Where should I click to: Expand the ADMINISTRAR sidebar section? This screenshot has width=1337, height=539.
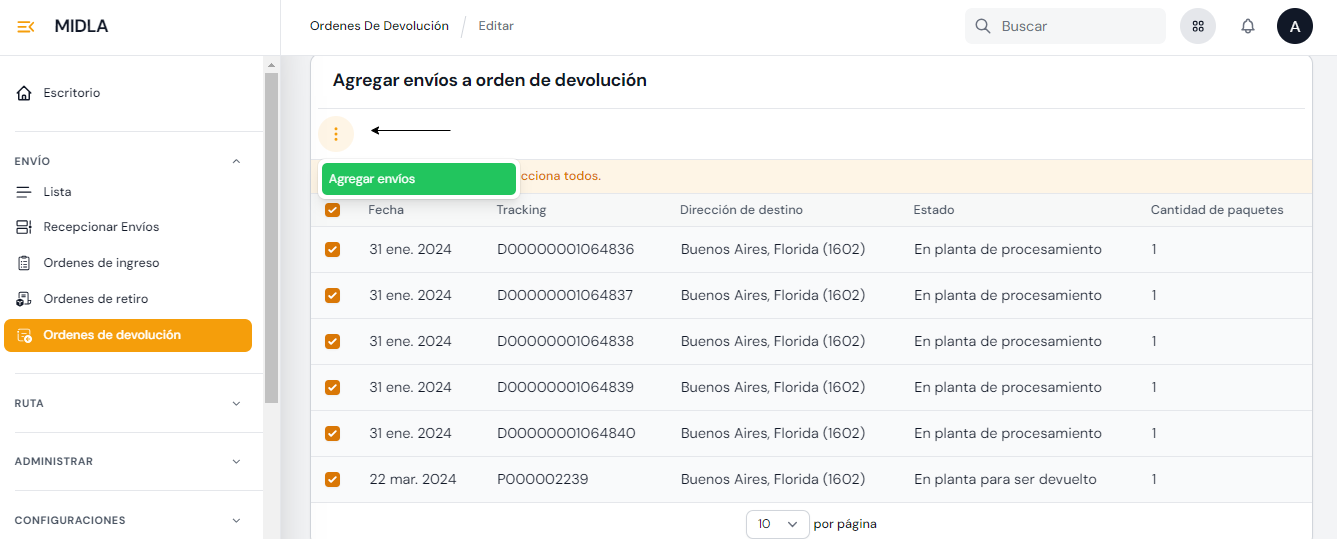click(236, 462)
